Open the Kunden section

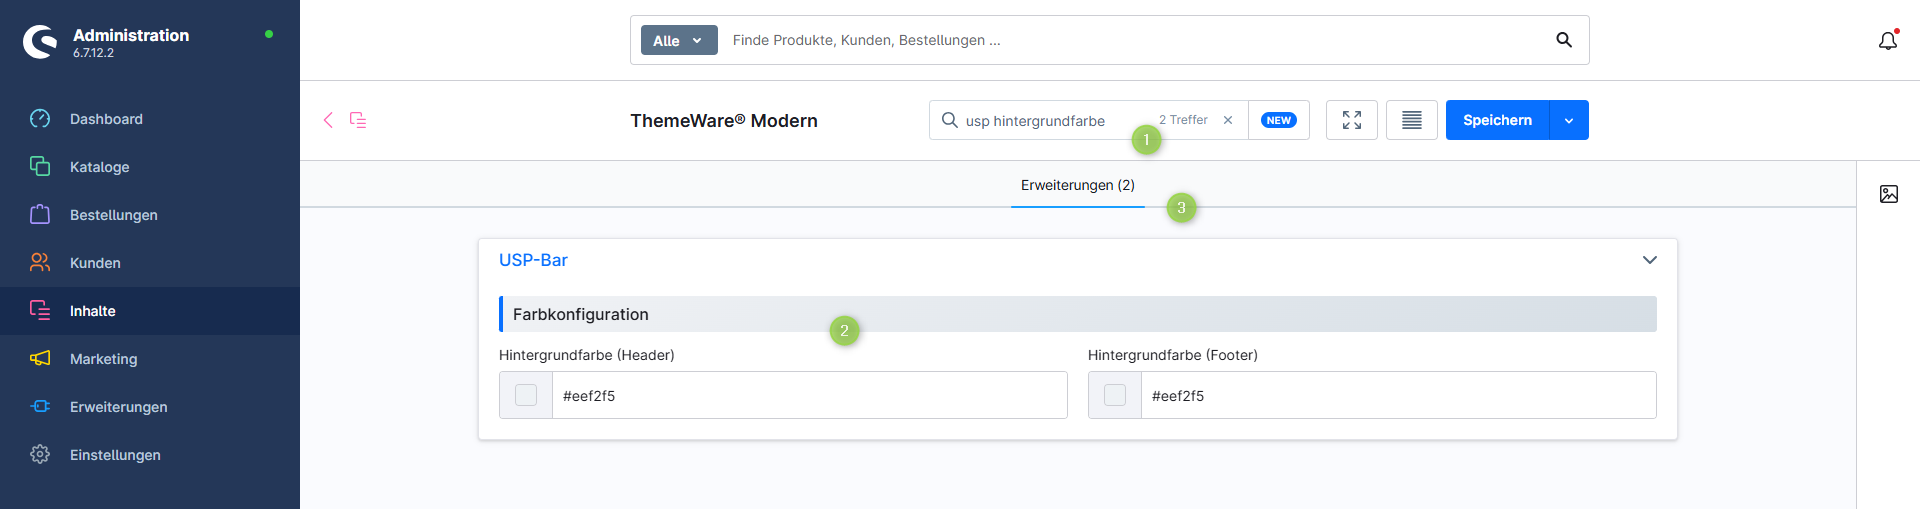point(150,263)
